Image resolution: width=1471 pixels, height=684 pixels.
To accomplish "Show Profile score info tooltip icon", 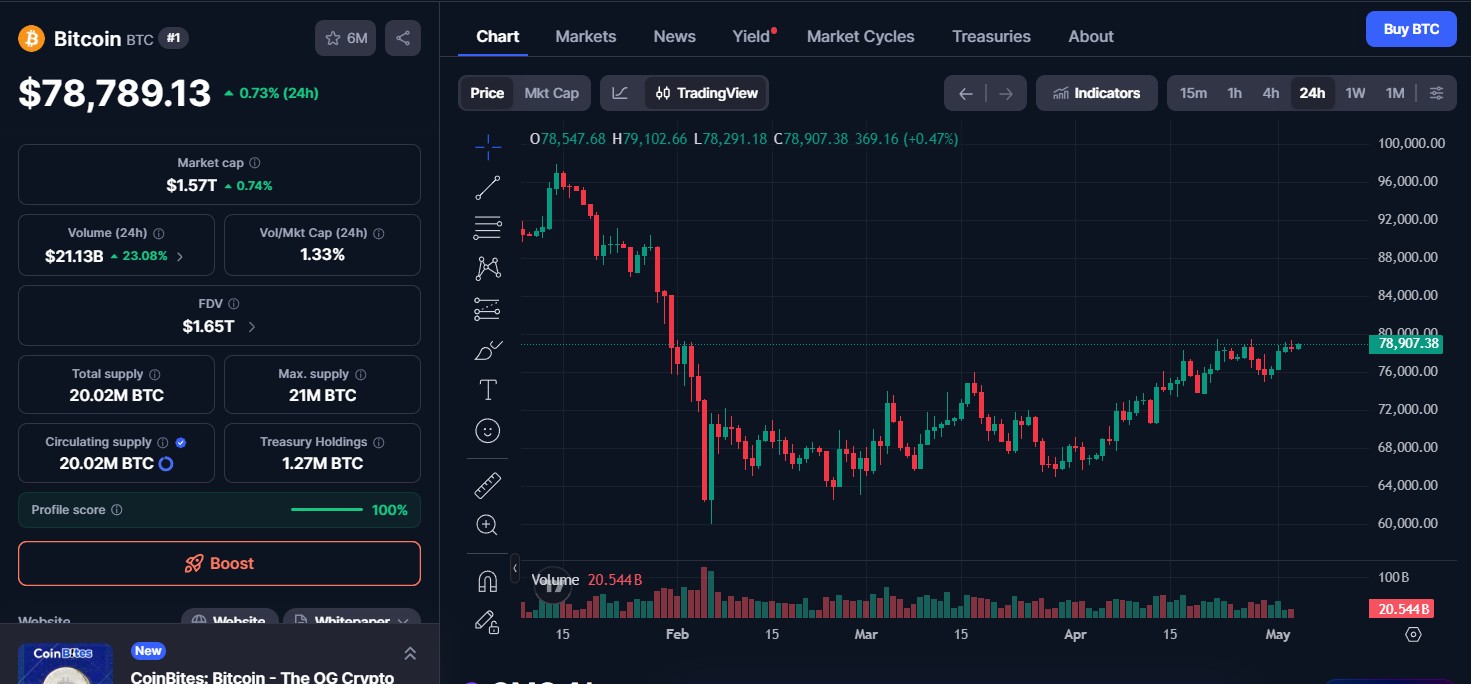I will 117,510.
